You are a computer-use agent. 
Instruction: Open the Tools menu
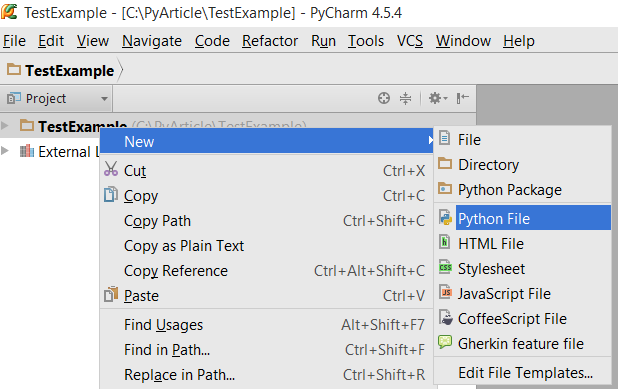pyautogui.click(x=366, y=41)
